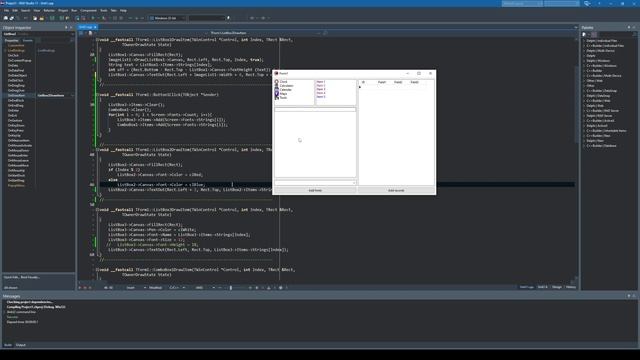Screen dimensions: 640x360
Task: Switch to the Properties tab in Object Inspector
Action: tap(11, 40)
